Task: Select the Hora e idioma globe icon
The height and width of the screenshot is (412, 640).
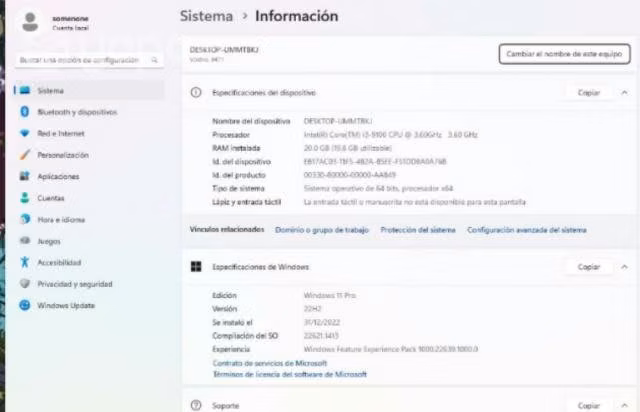Action: 25,219
